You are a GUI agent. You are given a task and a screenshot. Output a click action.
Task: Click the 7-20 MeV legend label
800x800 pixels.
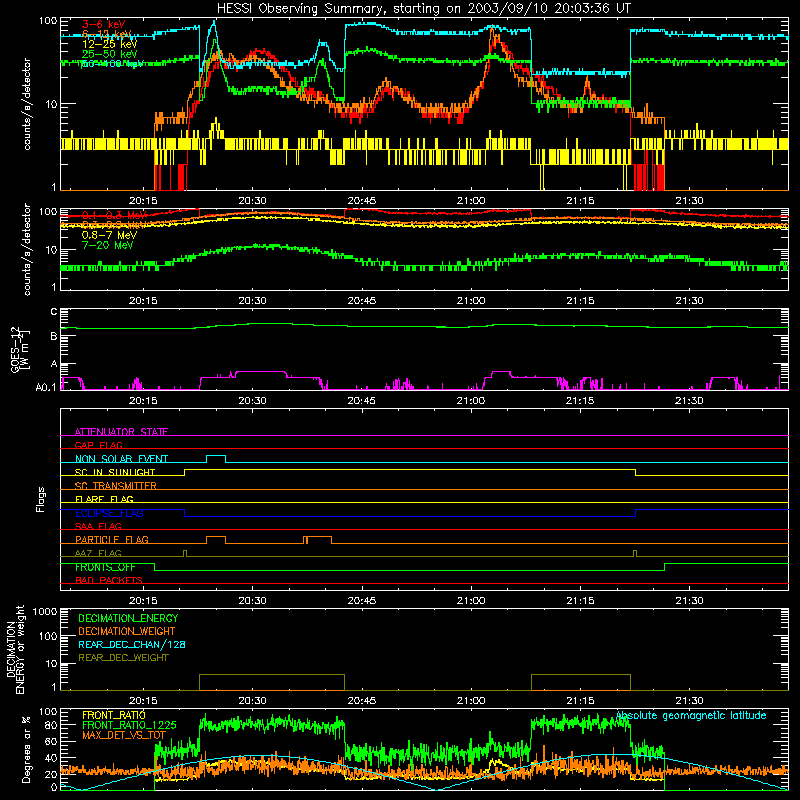[107, 245]
